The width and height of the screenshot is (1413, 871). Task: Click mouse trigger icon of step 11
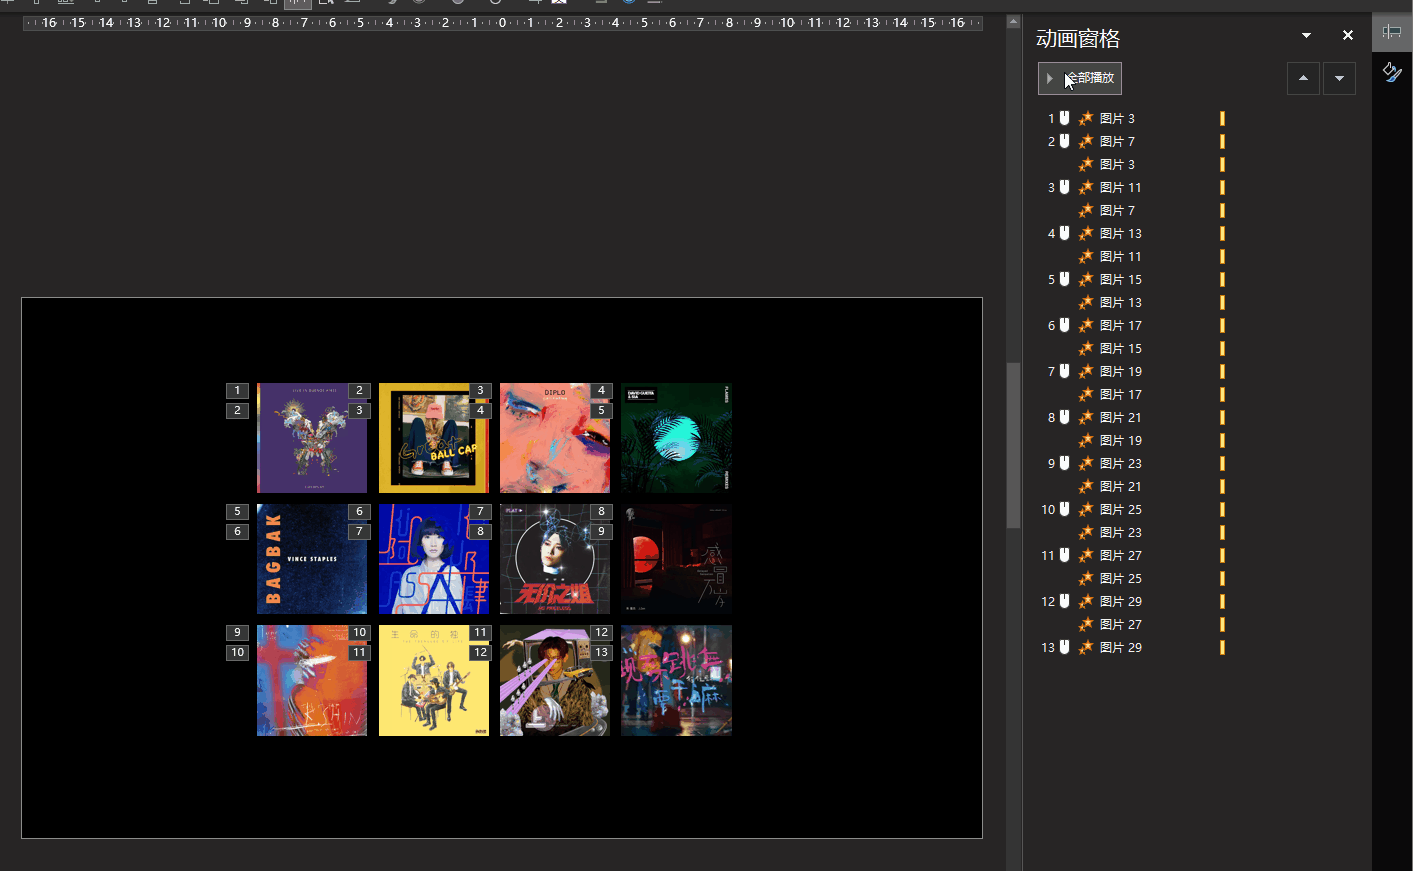pos(1065,555)
